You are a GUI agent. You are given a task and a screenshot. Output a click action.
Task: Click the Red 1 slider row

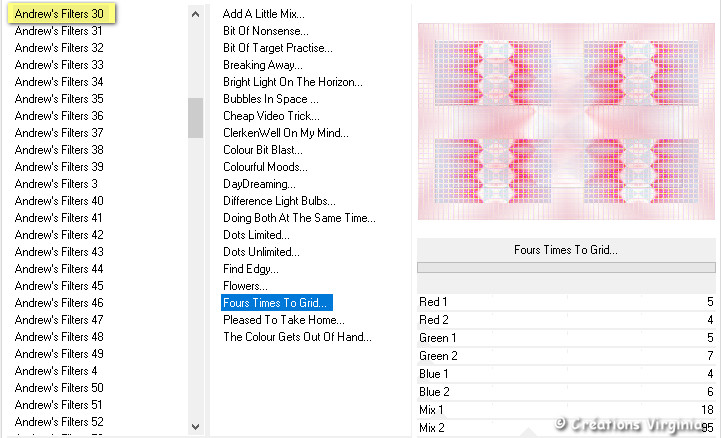click(x=566, y=302)
